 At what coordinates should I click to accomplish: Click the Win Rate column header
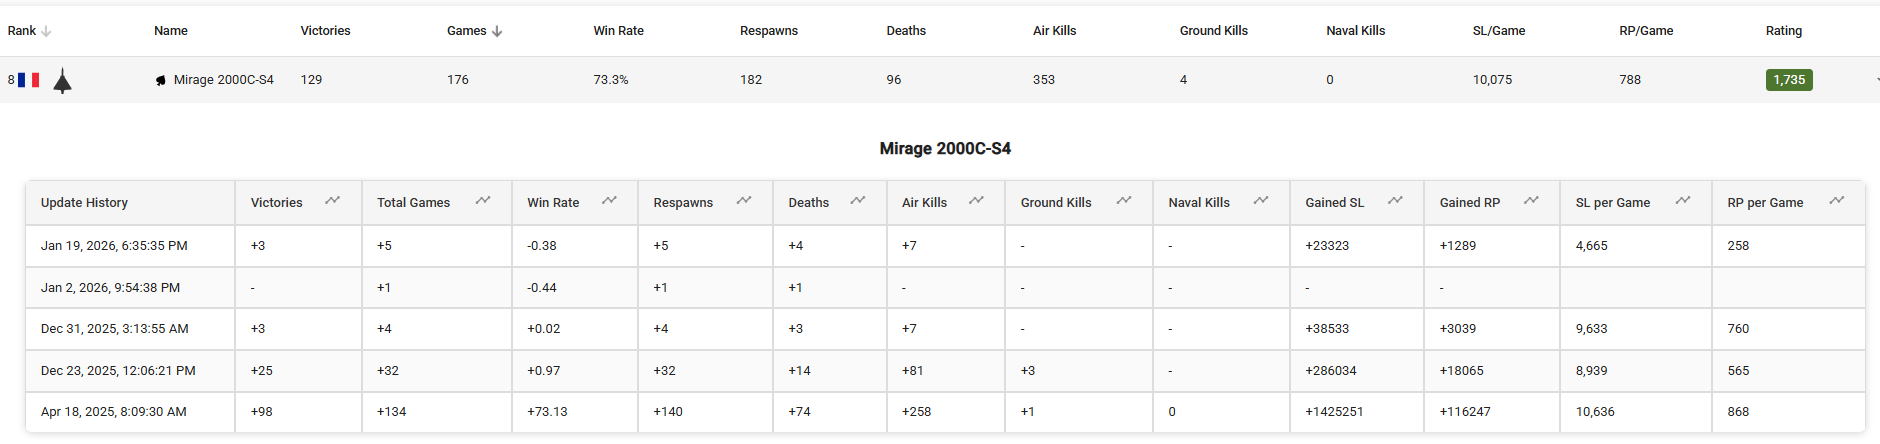pos(618,31)
